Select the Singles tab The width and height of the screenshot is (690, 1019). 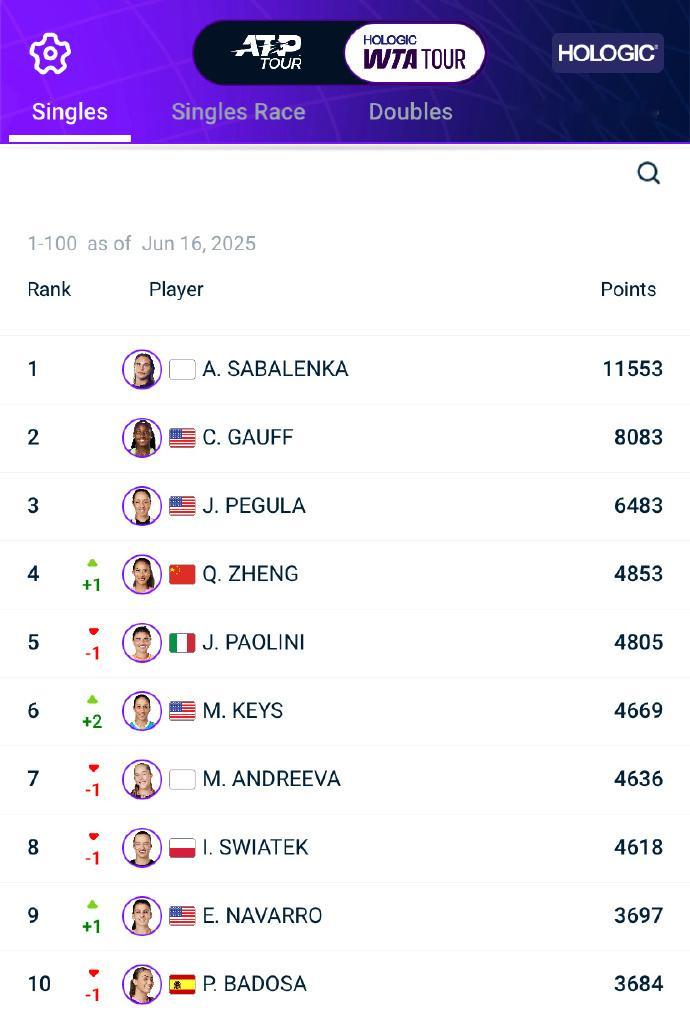click(70, 112)
